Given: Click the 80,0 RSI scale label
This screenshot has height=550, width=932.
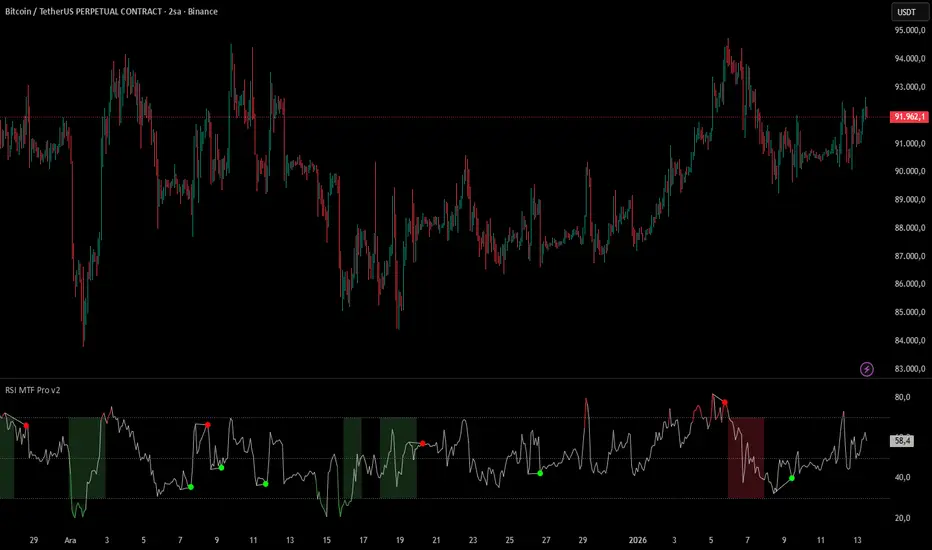Looking at the screenshot, I should (902, 397).
